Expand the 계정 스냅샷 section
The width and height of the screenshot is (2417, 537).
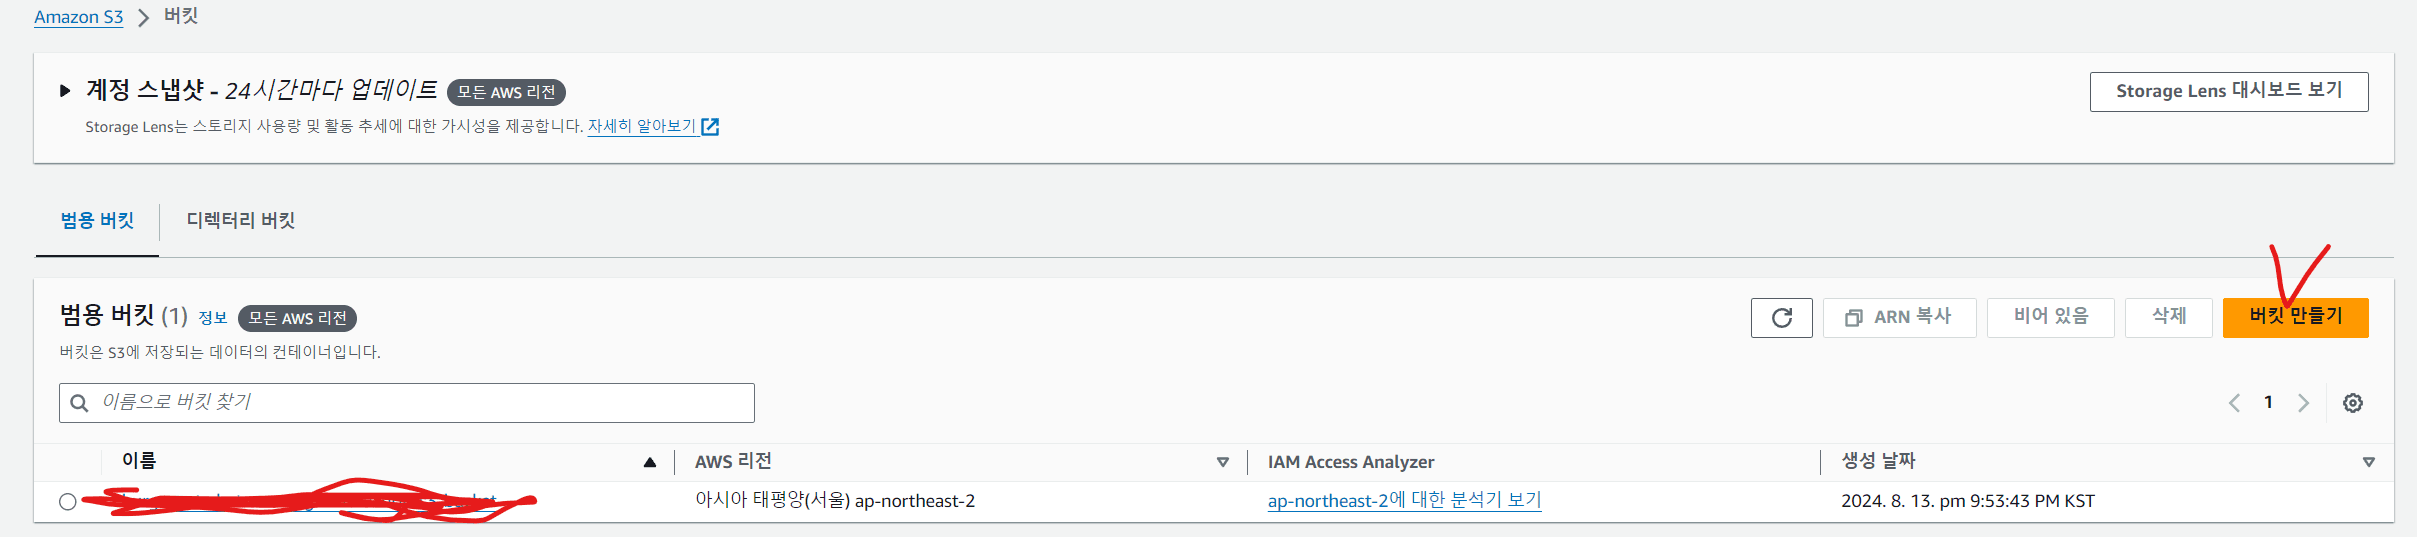coord(65,91)
